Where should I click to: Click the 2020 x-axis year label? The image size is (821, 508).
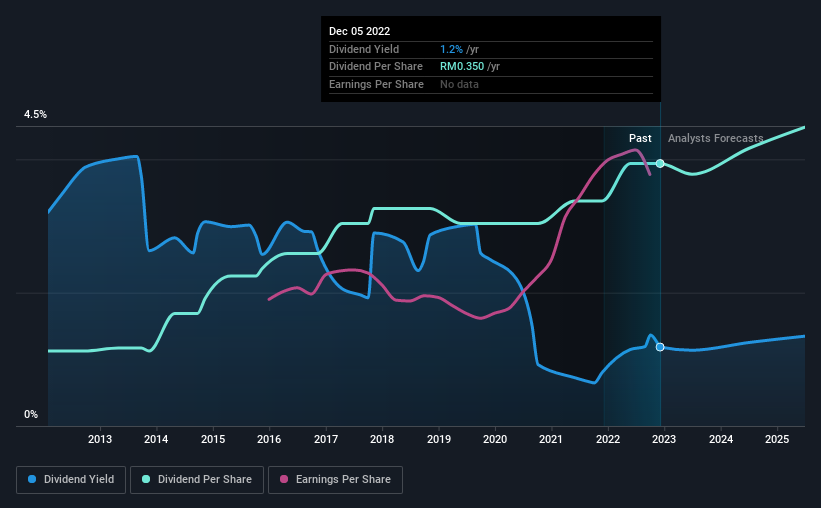495,439
